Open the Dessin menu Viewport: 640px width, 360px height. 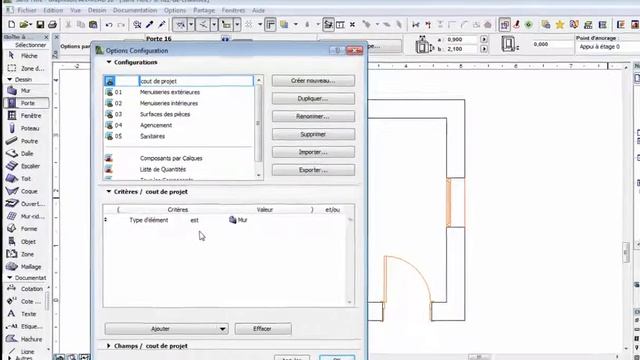coord(97,10)
